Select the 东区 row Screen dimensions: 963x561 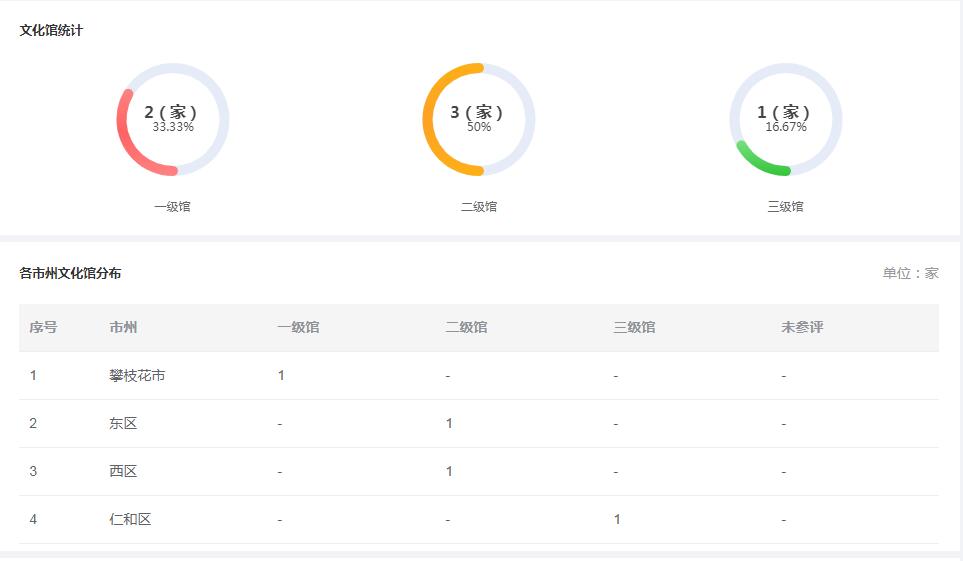tap(479, 423)
